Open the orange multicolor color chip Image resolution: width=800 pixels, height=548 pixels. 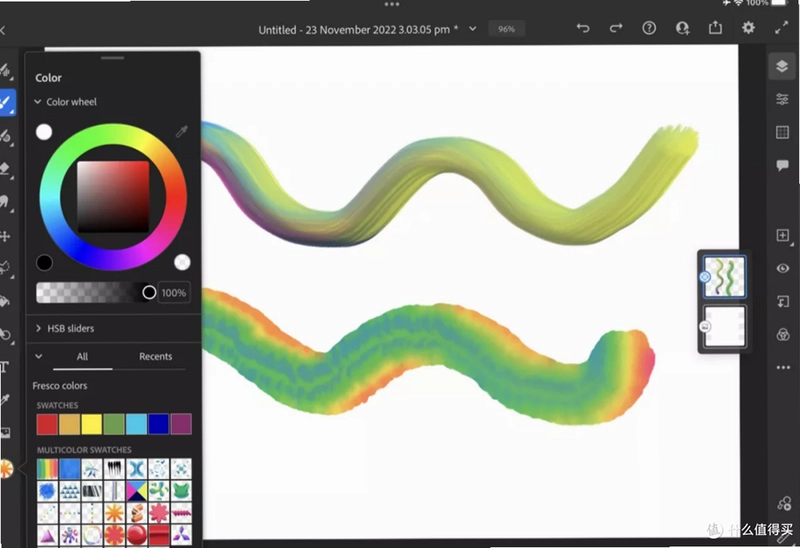click(x=6, y=468)
